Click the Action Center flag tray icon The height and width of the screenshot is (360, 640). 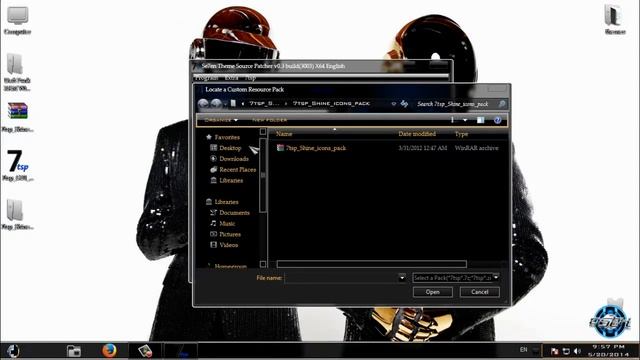pos(554,351)
